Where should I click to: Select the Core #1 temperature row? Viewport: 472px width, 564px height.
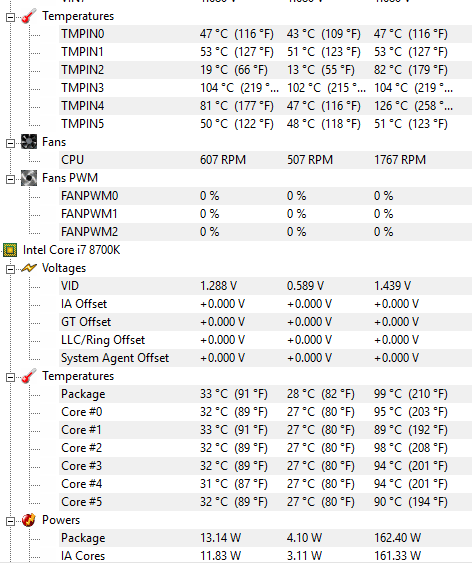pos(266,430)
